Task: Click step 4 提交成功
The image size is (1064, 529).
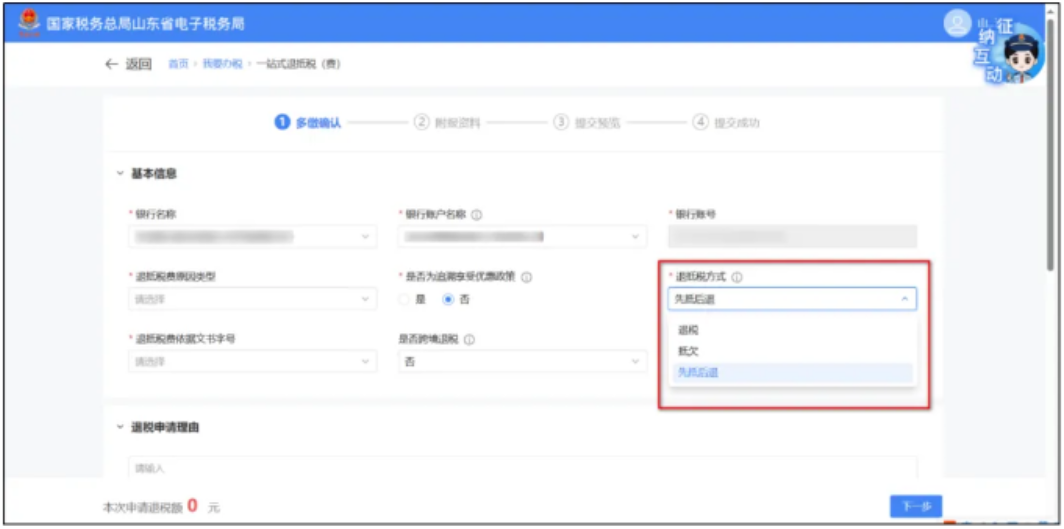Action: click(726, 123)
